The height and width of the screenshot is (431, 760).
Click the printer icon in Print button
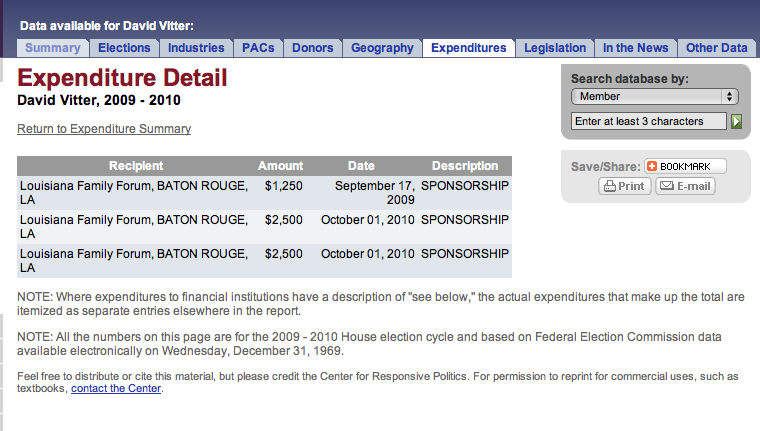pyautogui.click(x=609, y=186)
